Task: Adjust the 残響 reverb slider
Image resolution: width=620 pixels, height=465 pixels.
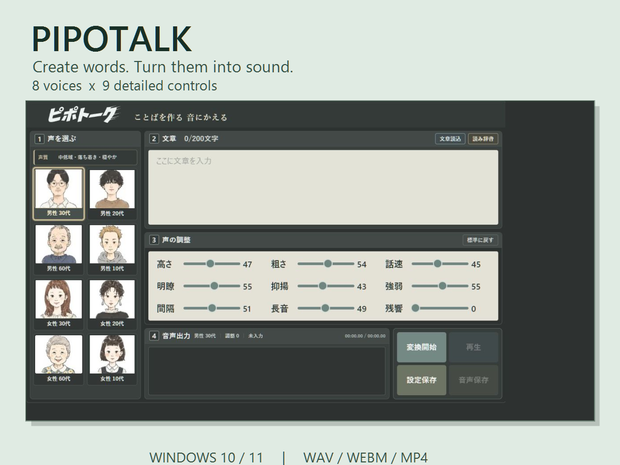Action: click(440, 308)
